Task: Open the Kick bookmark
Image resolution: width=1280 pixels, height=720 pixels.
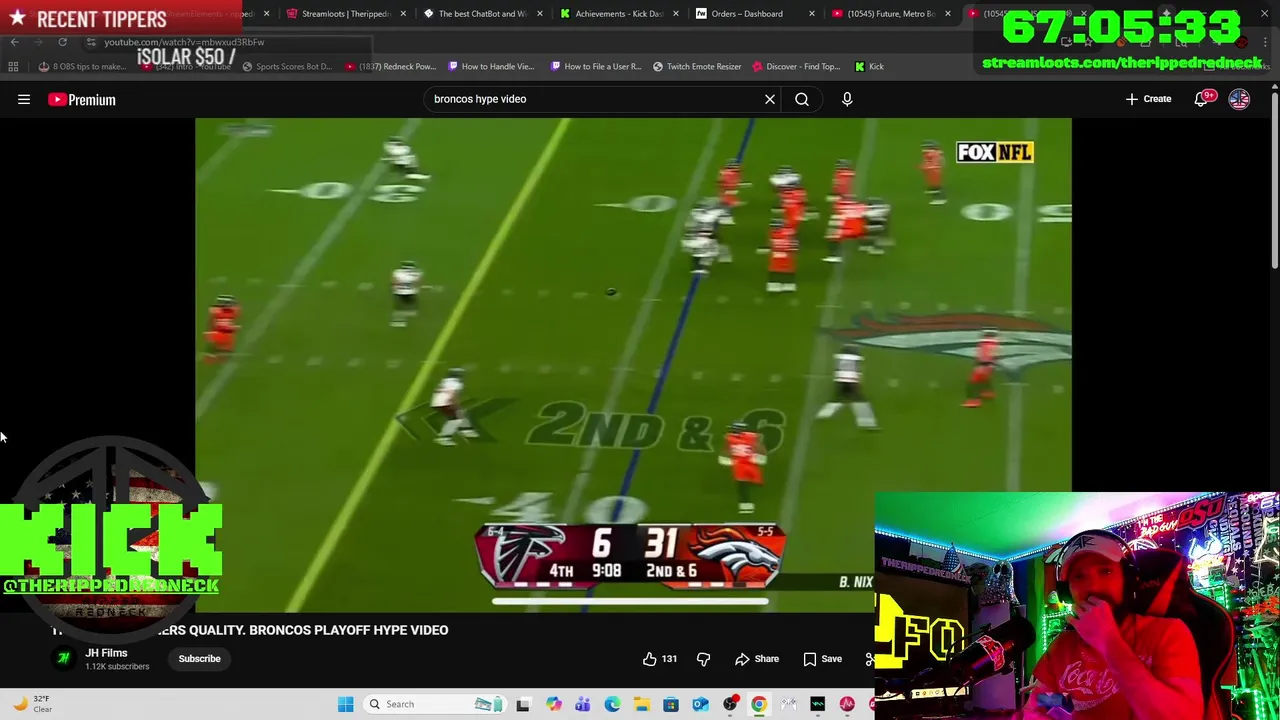Action: coord(869,66)
